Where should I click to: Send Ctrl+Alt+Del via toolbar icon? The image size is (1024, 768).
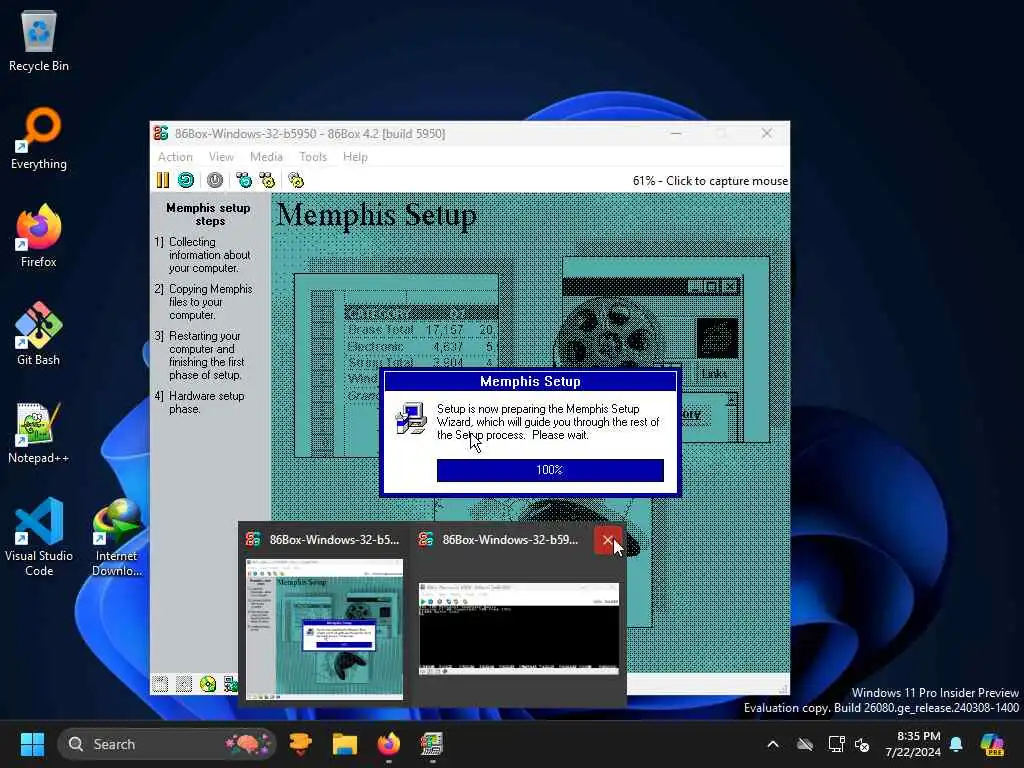244,180
